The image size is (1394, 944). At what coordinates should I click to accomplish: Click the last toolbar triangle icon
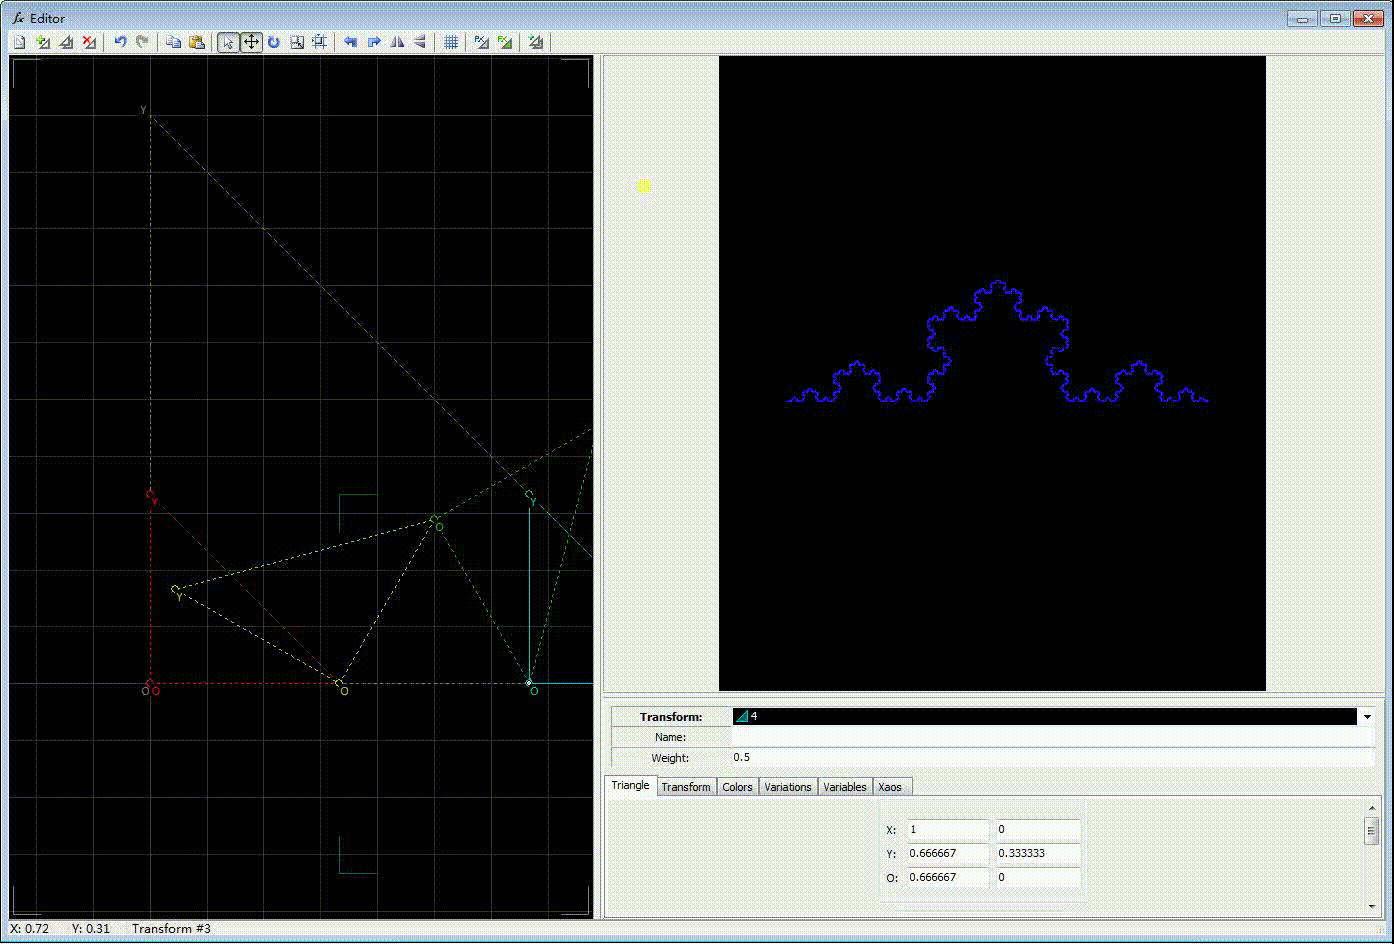tap(537, 42)
